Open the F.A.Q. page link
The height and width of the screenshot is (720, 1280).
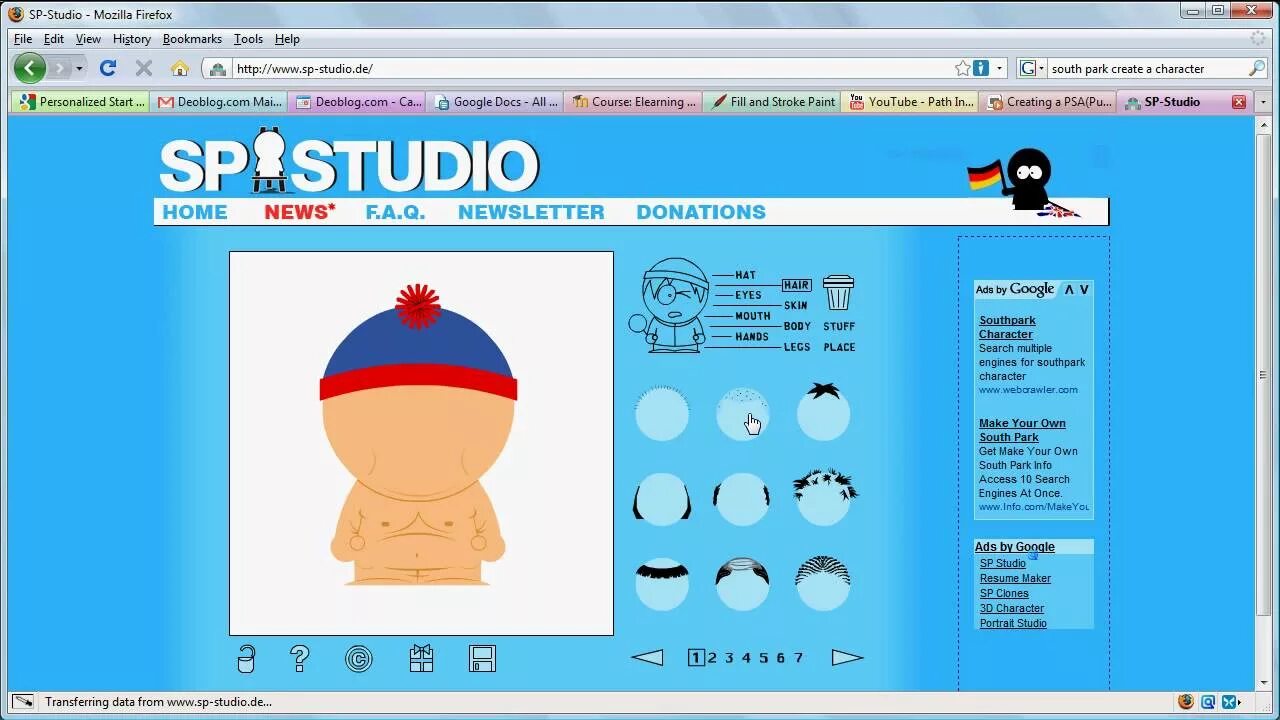click(x=395, y=212)
